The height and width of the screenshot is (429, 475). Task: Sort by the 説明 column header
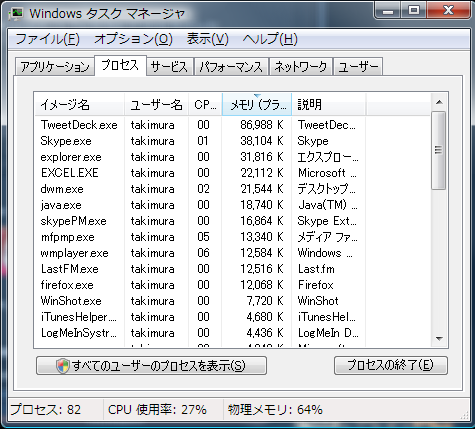click(329, 105)
